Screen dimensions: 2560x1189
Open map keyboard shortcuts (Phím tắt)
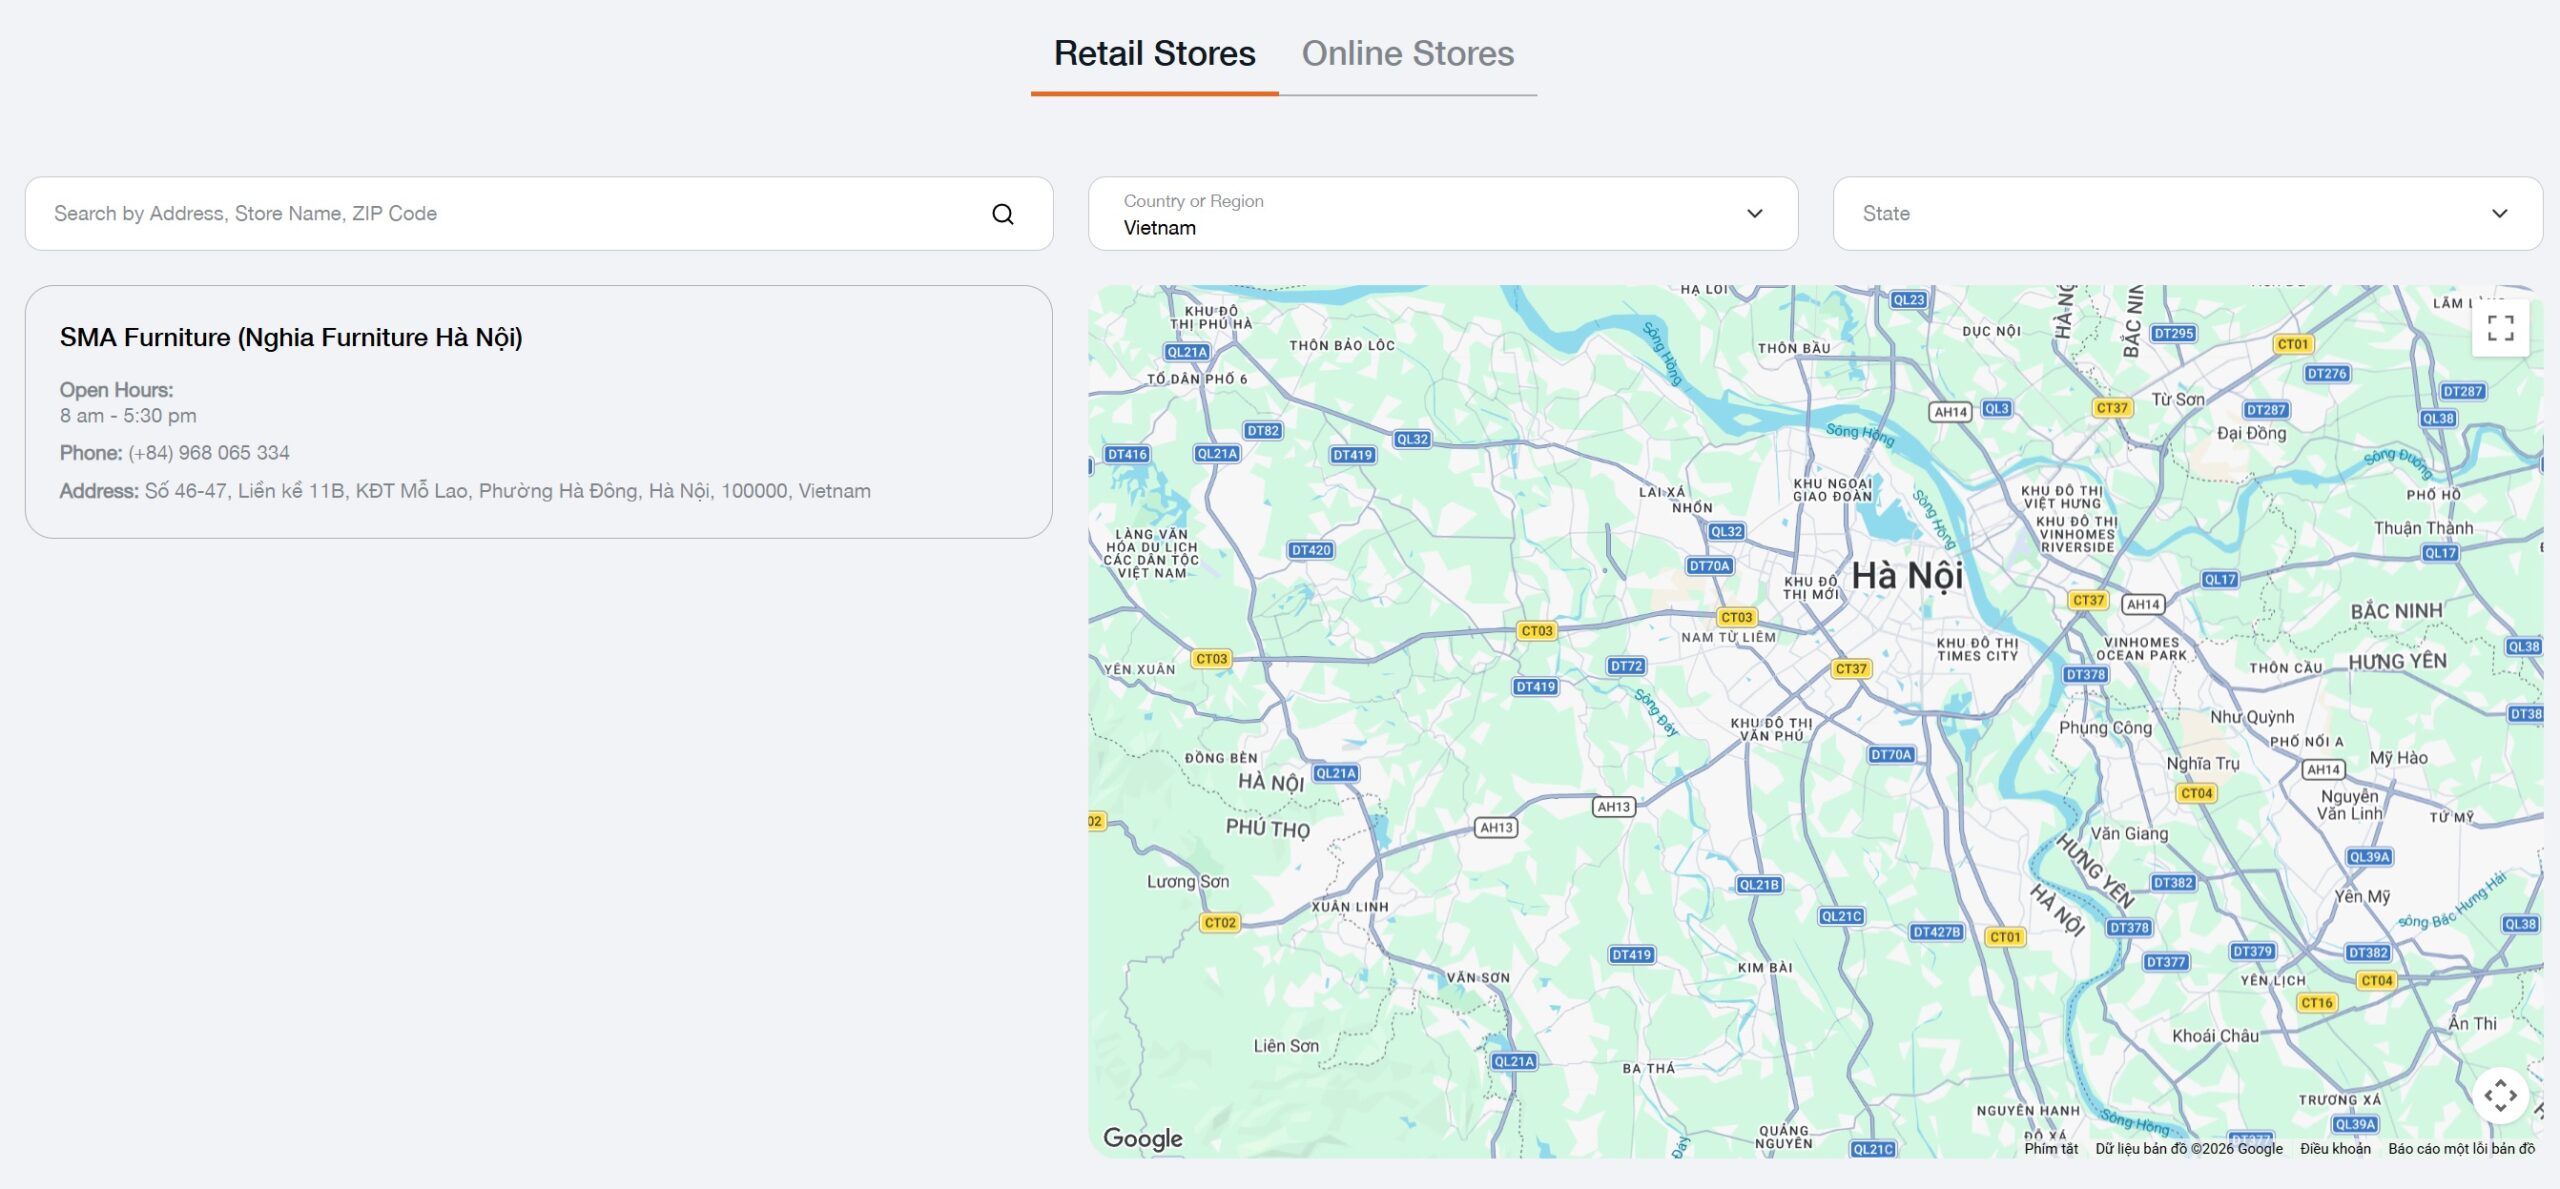2050,1149
